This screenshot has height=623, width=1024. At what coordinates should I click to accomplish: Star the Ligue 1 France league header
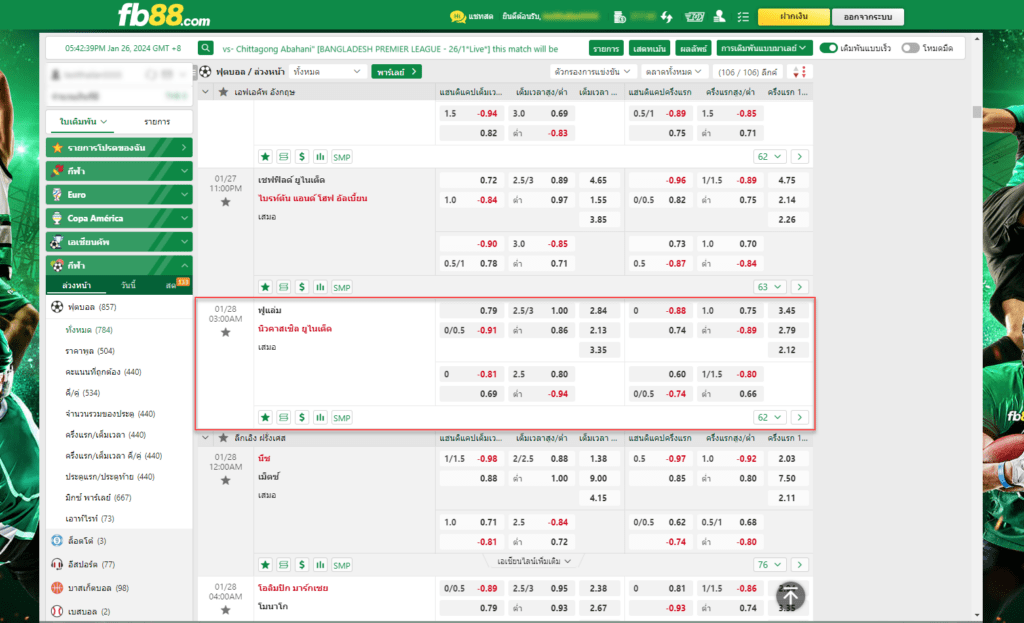click(223, 438)
